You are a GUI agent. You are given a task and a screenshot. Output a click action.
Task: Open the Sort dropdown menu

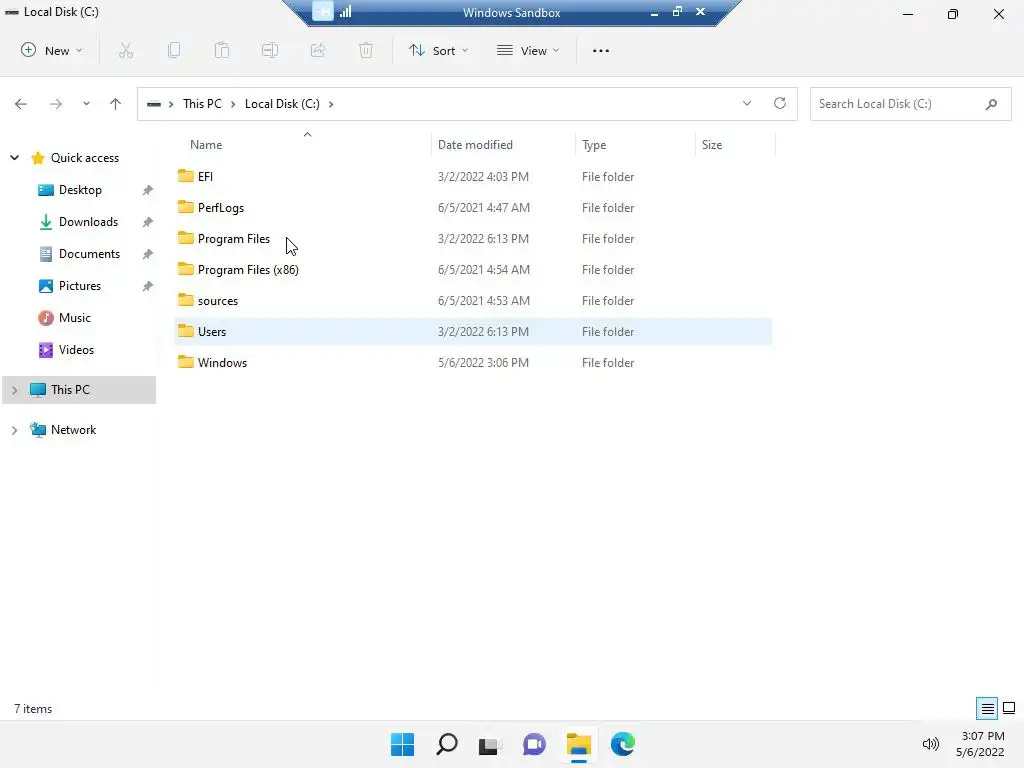tap(439, 50)
